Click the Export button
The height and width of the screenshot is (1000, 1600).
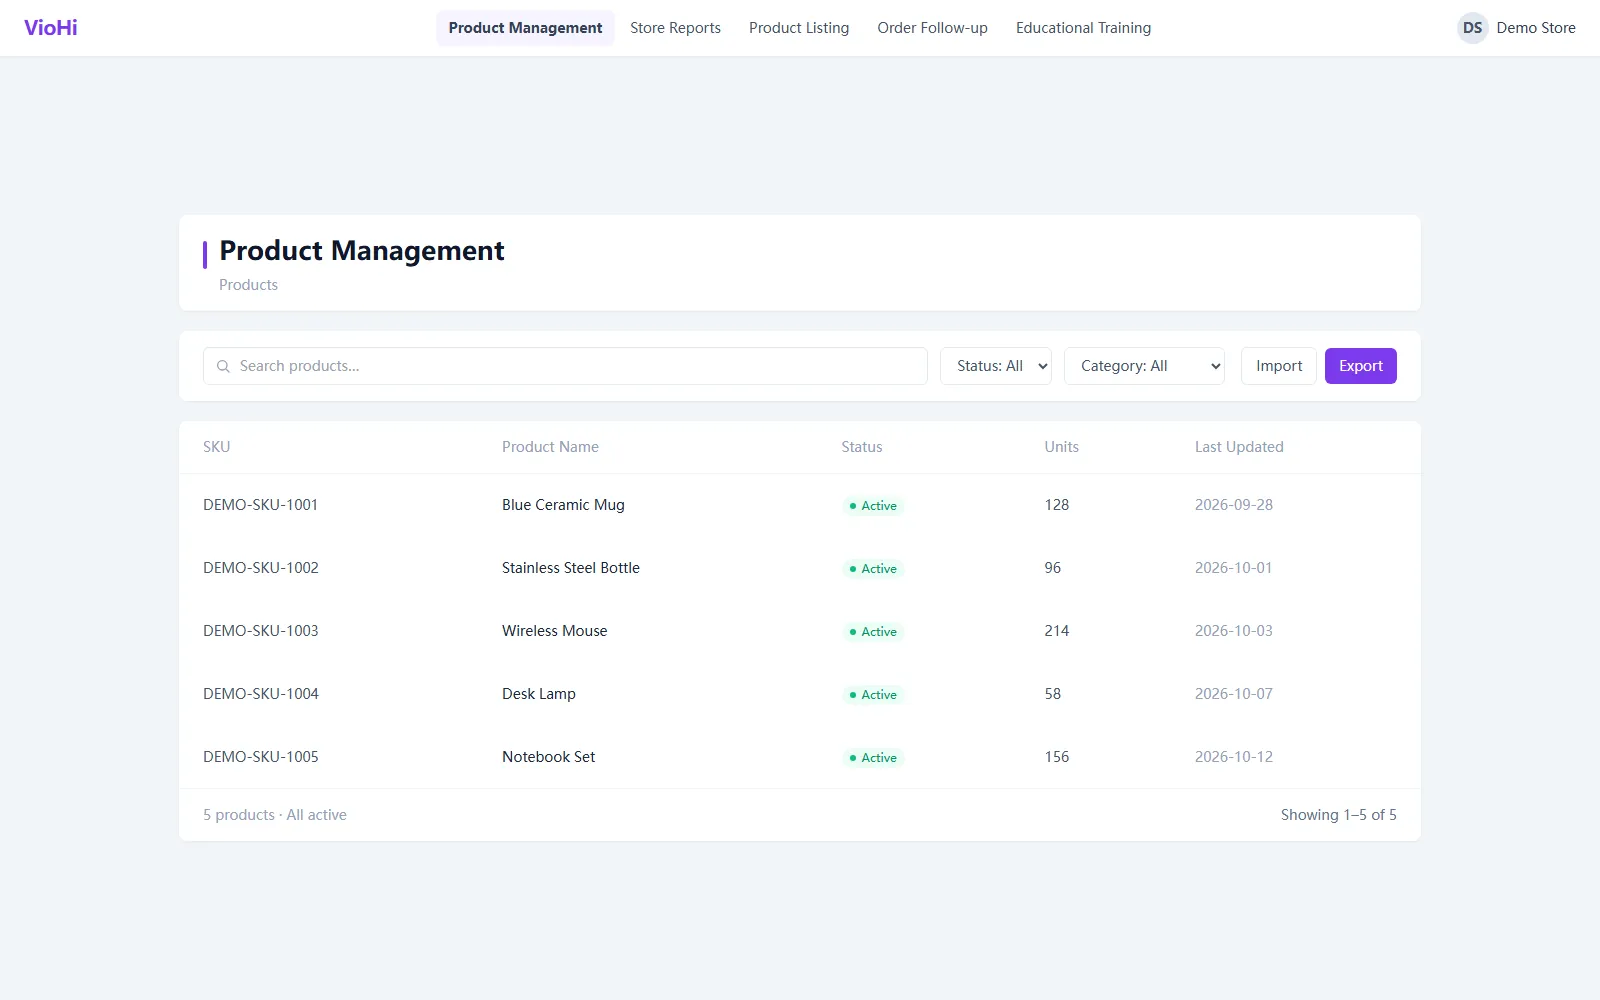pos(1361,366)
